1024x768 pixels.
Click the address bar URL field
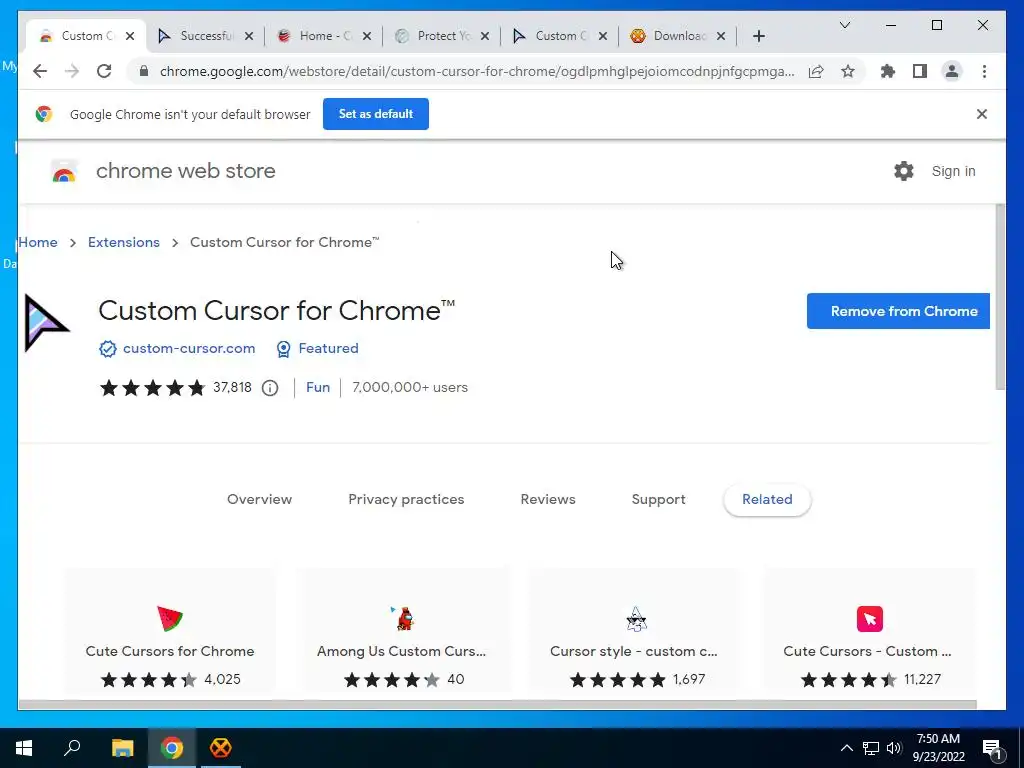[x=477, y=71]
